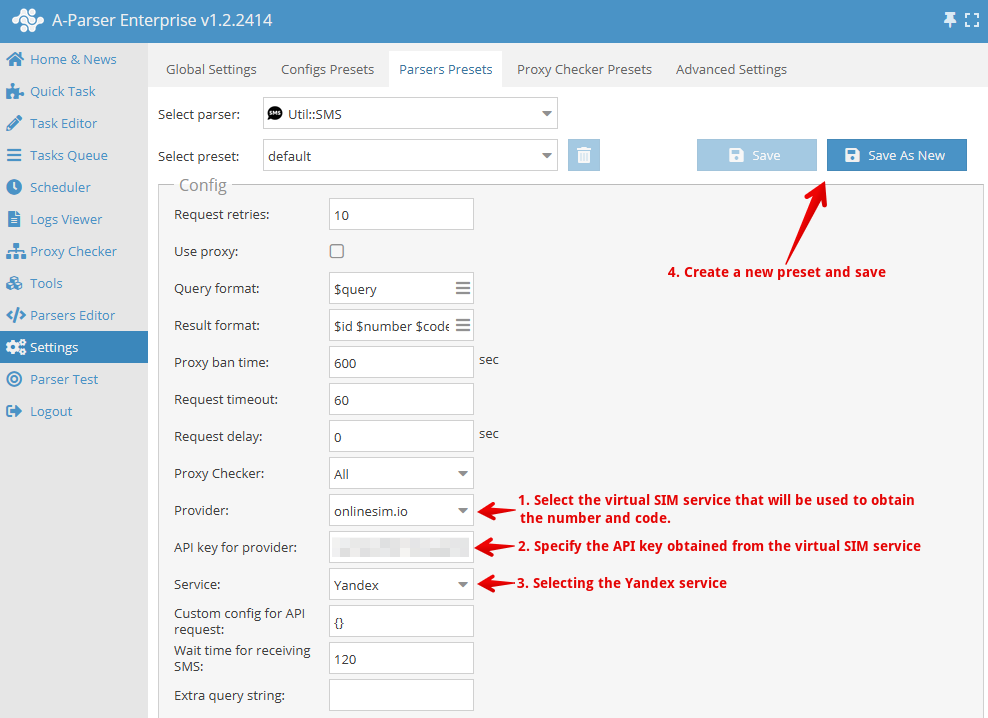The width and height of the screenshot is (988, 718).
Task: Click the fullscreen icon in the header
Action: point(971,20)
